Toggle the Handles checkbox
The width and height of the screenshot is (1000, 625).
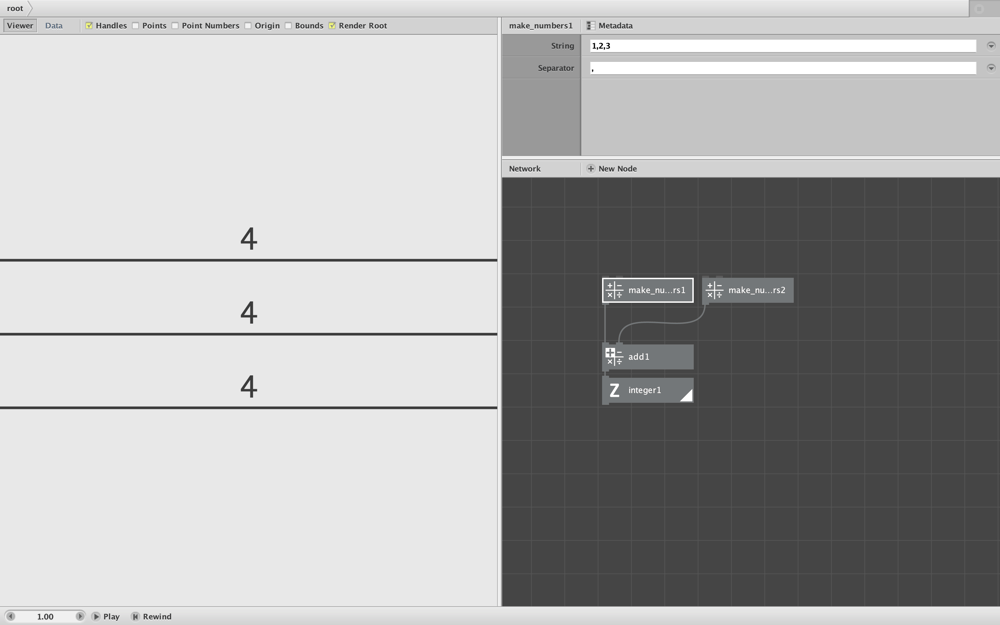coord(89,26)
